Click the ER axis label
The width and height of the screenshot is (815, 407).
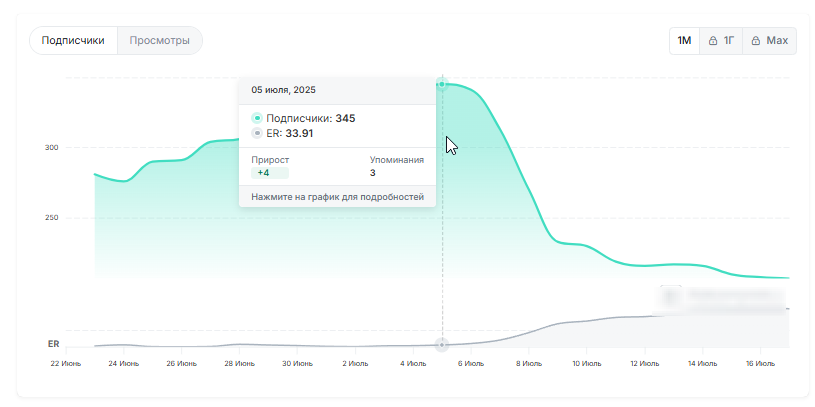click(54, 343)
